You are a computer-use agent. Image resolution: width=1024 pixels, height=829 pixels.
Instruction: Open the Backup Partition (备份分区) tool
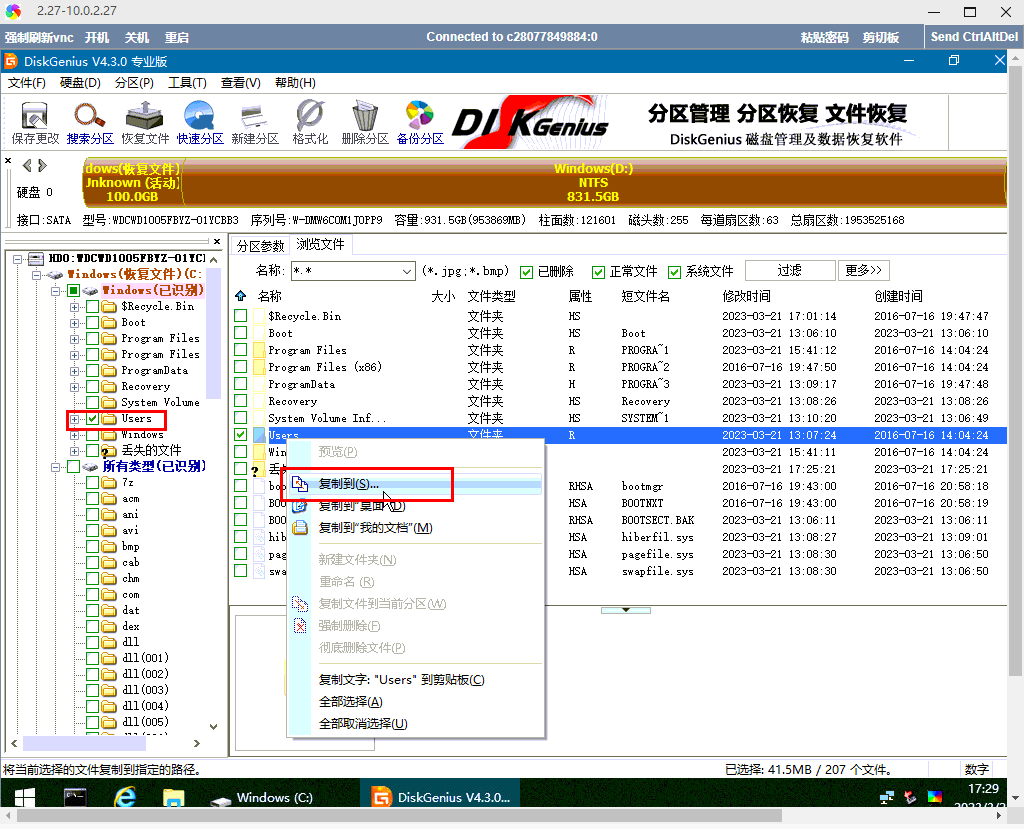coord(419,122)
